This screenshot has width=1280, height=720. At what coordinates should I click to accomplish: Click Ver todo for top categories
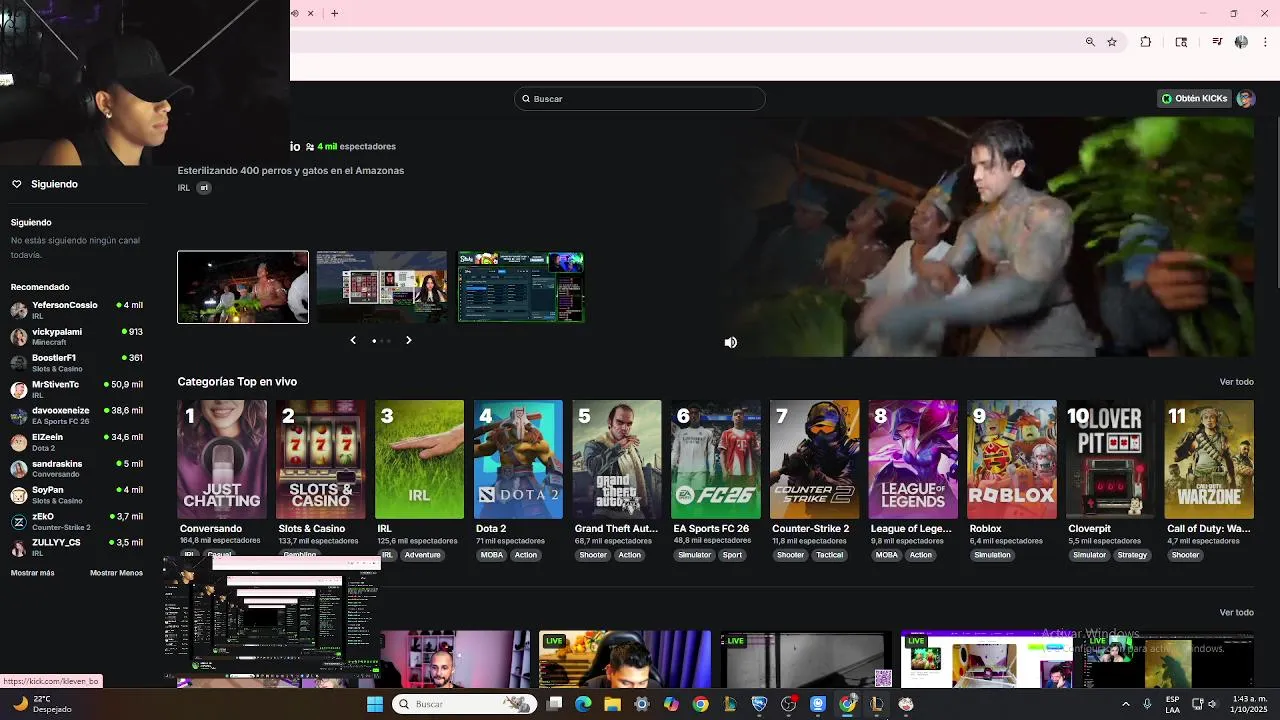[1236, 382]
